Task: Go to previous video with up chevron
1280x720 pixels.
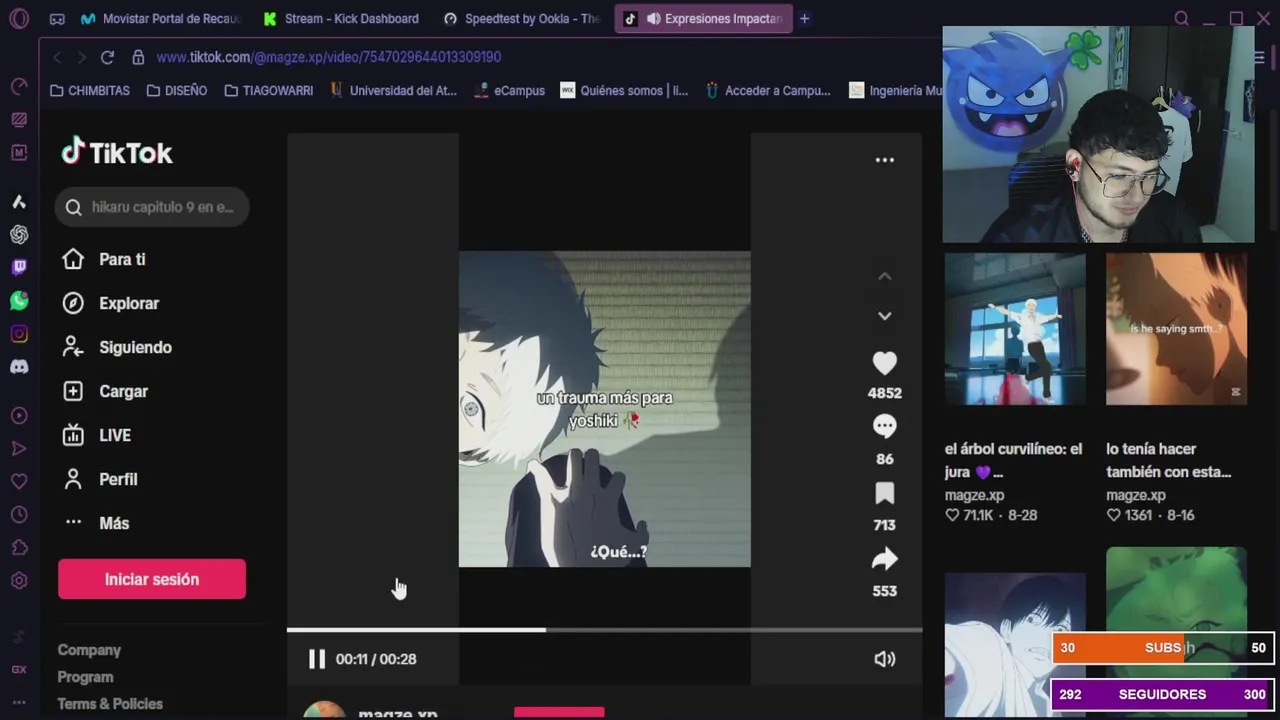Action: [884, 276]
